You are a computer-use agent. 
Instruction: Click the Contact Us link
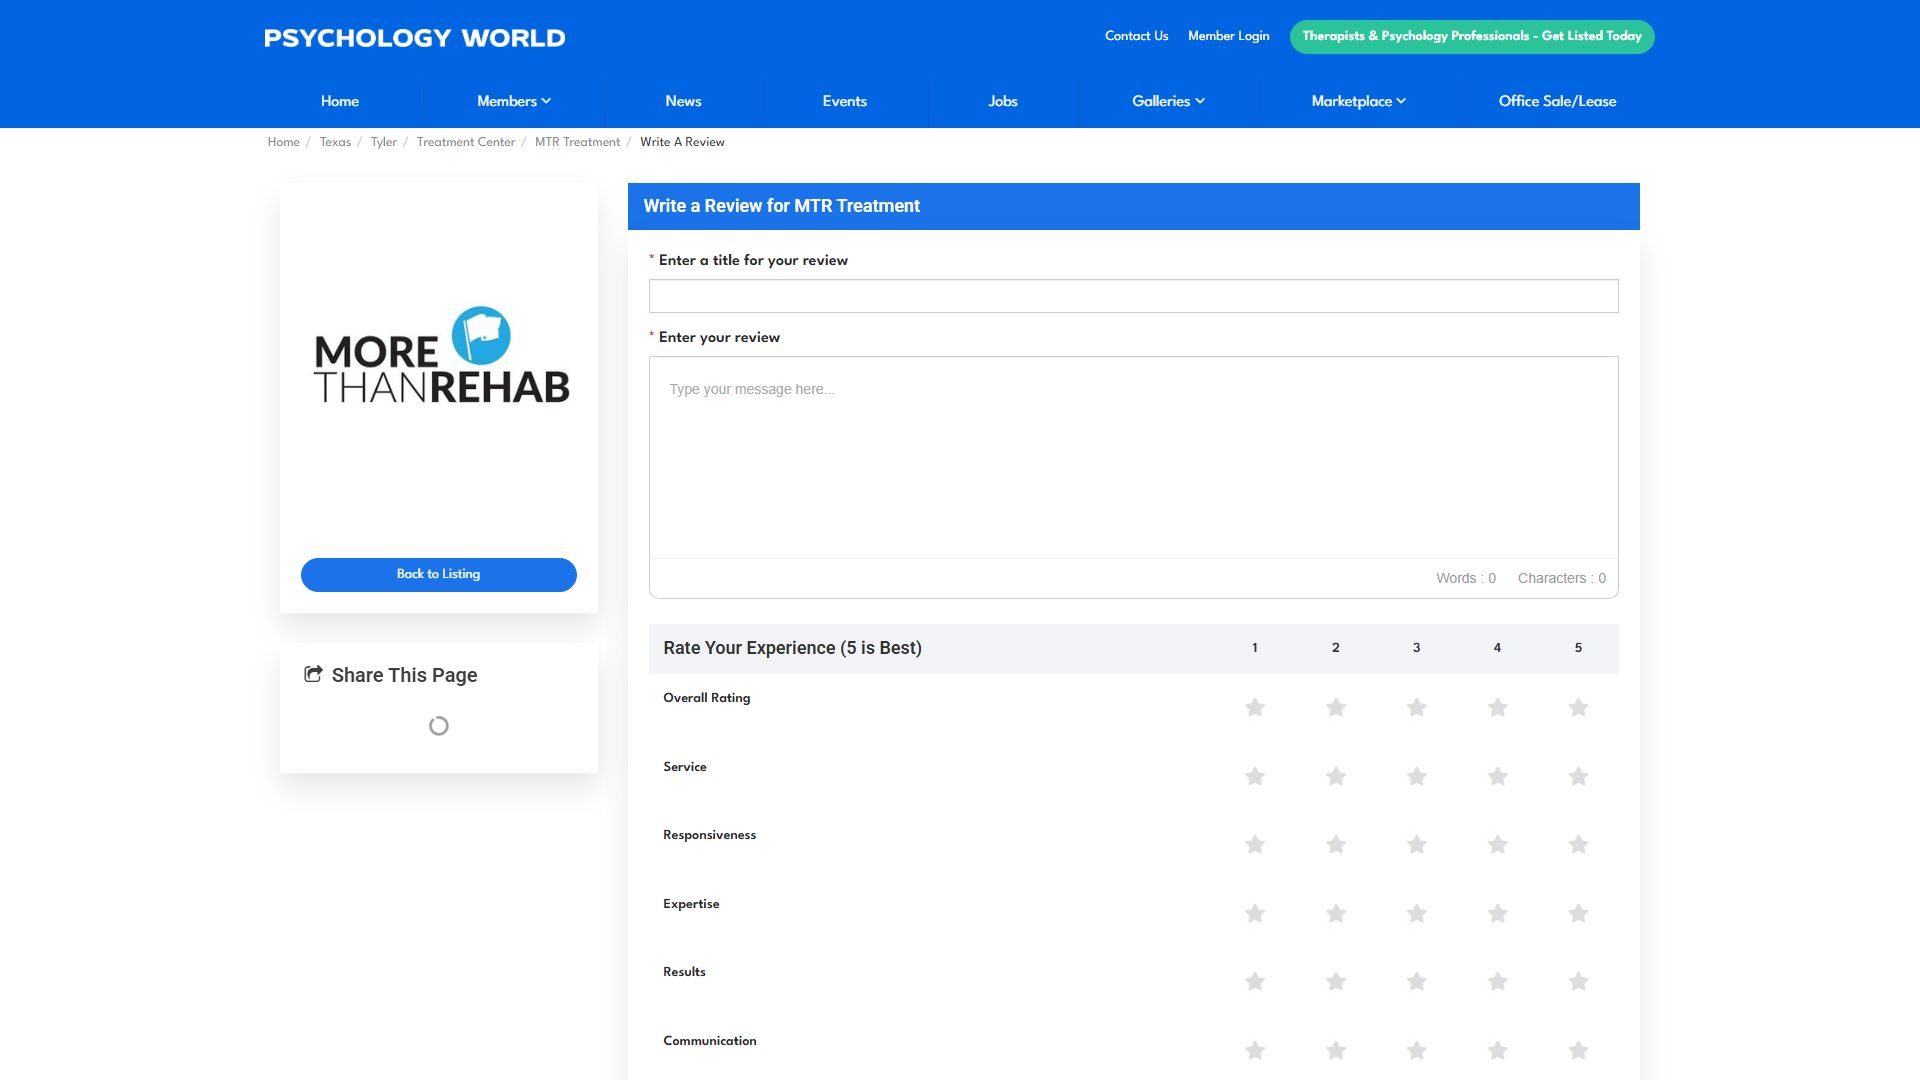coord(1136,36)
